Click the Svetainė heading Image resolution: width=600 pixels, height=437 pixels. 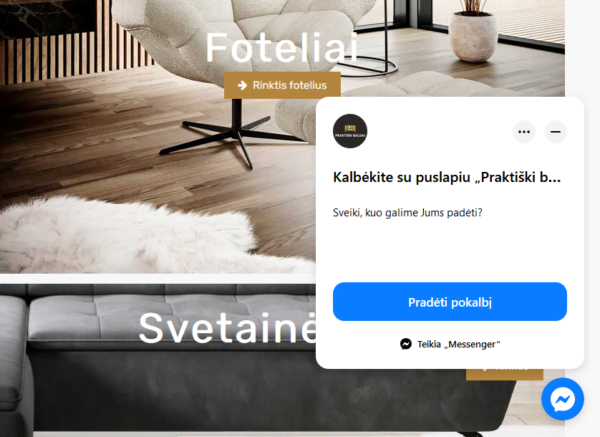pyautogui.click(x=228, y=328)
